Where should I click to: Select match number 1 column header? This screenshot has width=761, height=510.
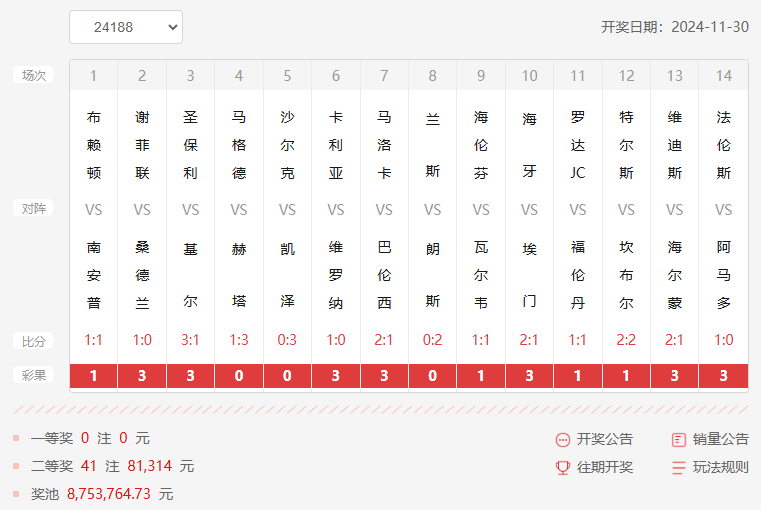point(93,76)
